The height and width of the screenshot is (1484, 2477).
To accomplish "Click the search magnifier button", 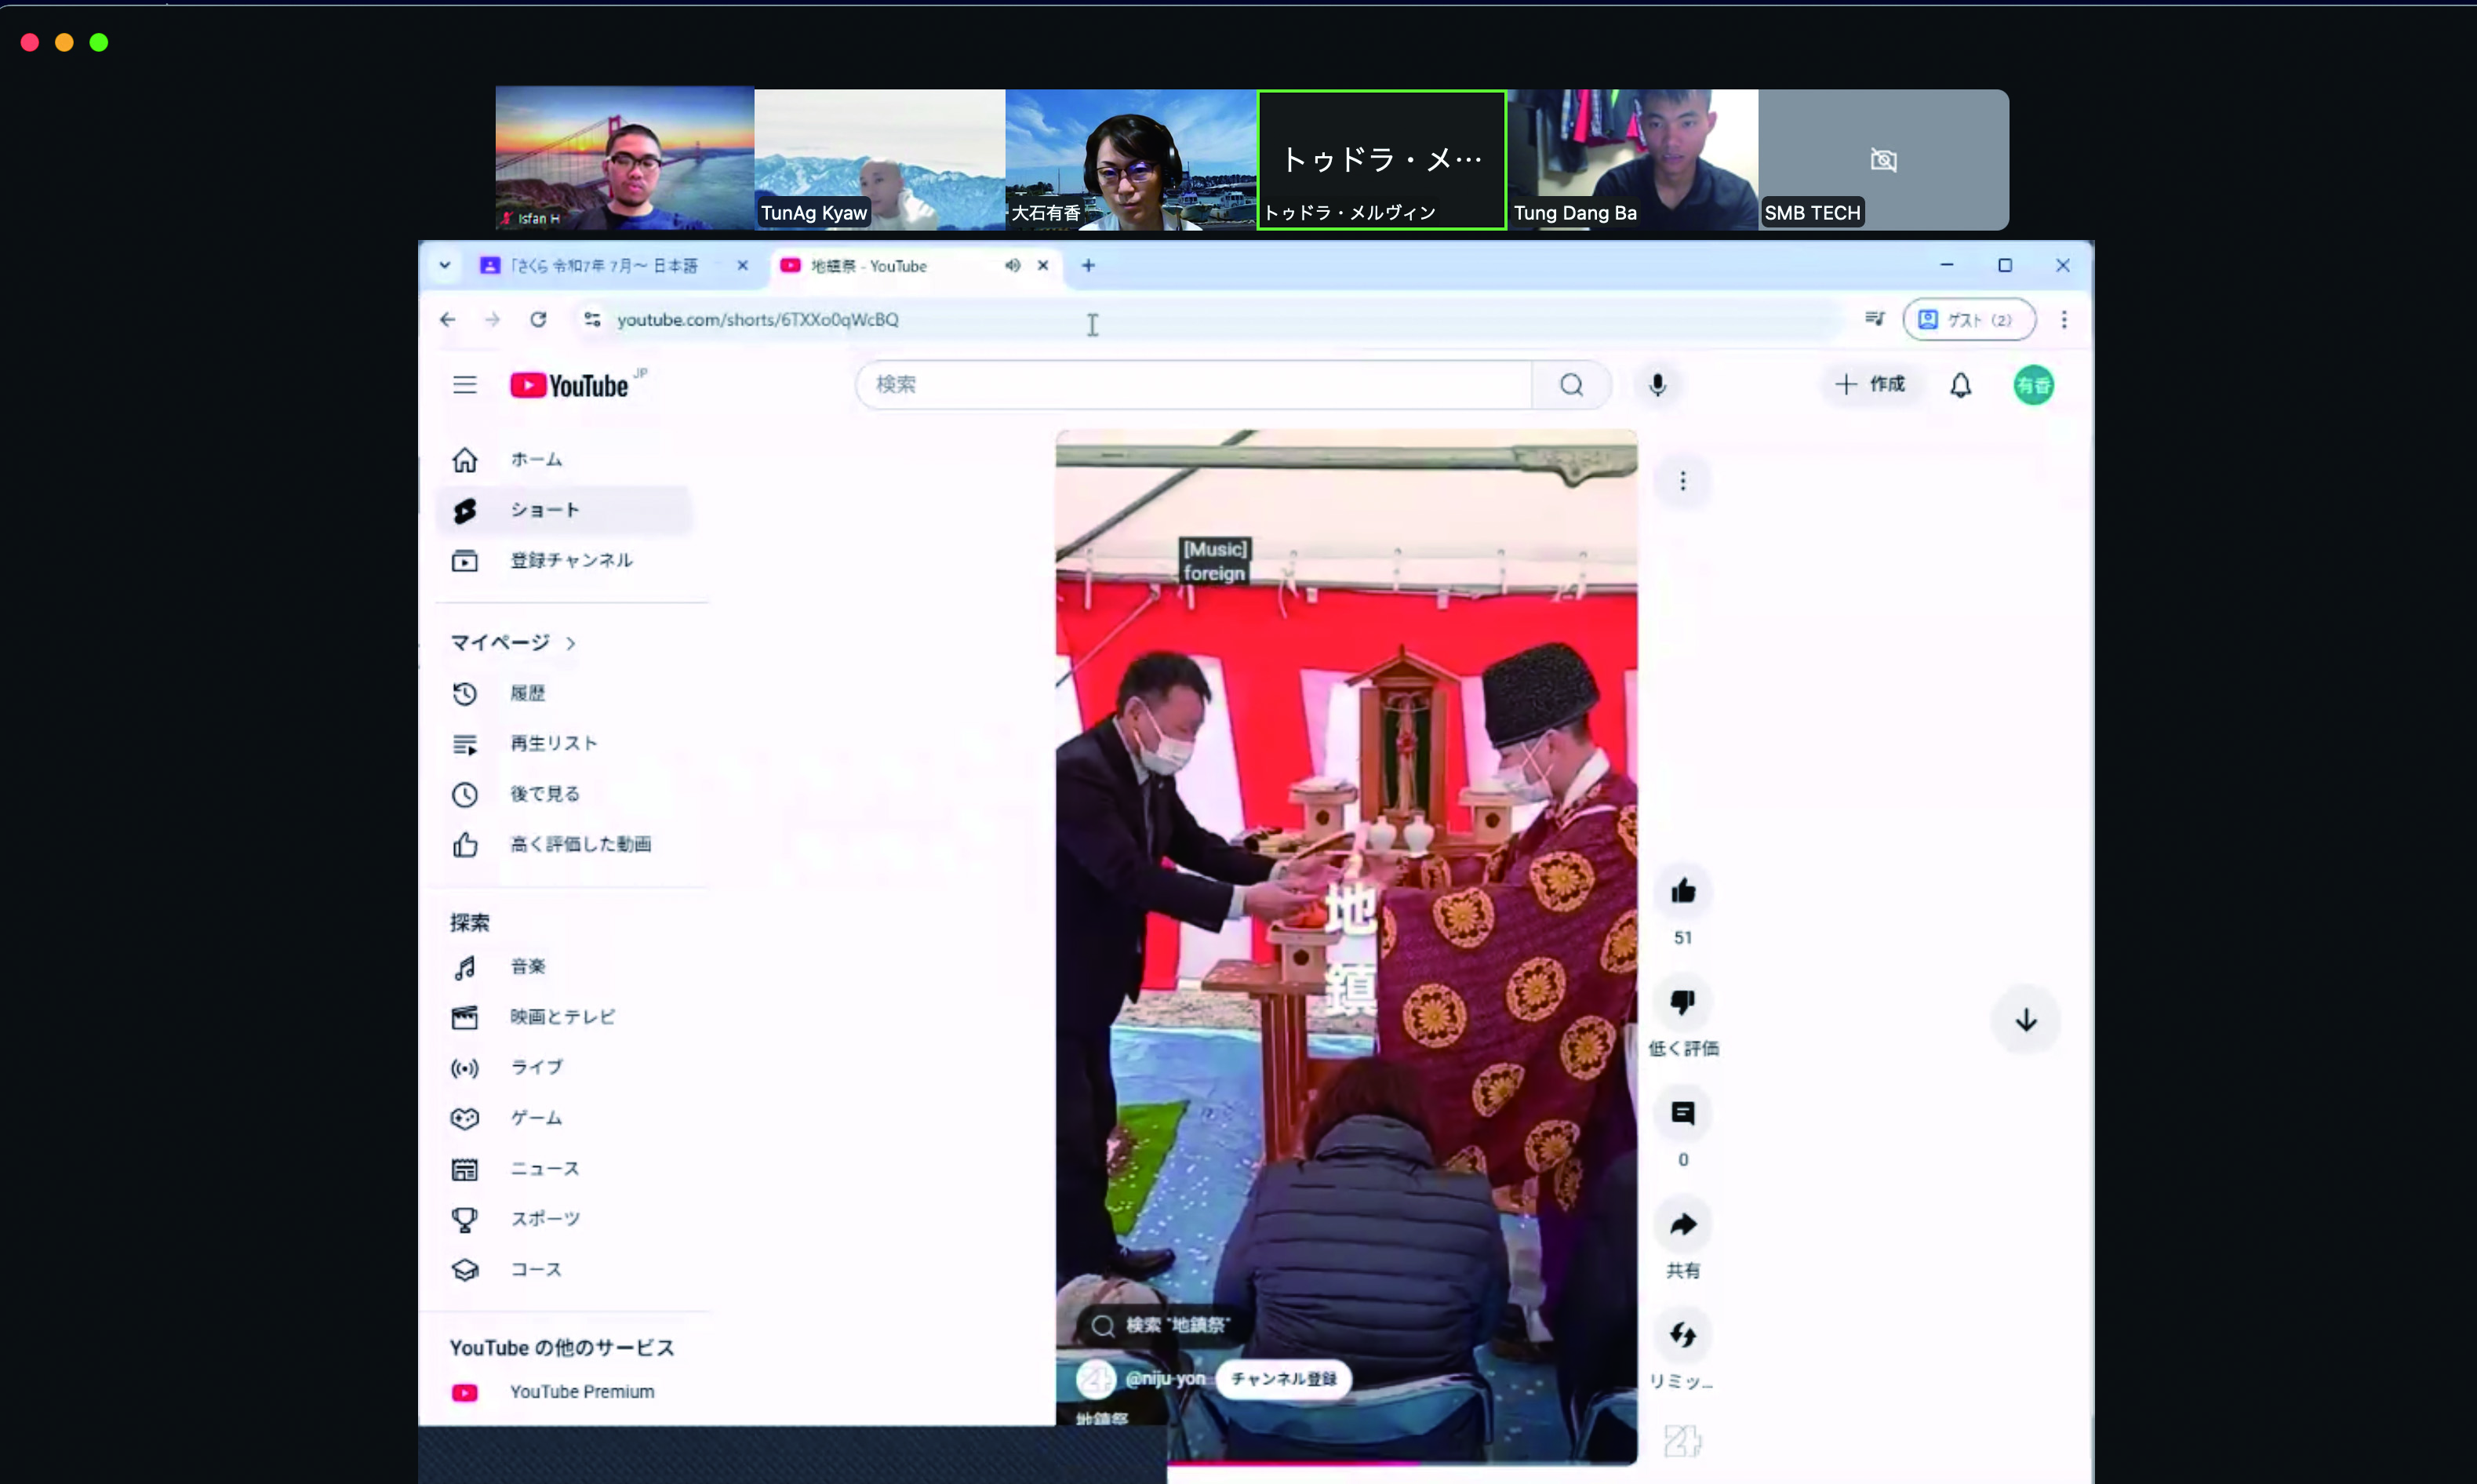I will [1571, 385].
